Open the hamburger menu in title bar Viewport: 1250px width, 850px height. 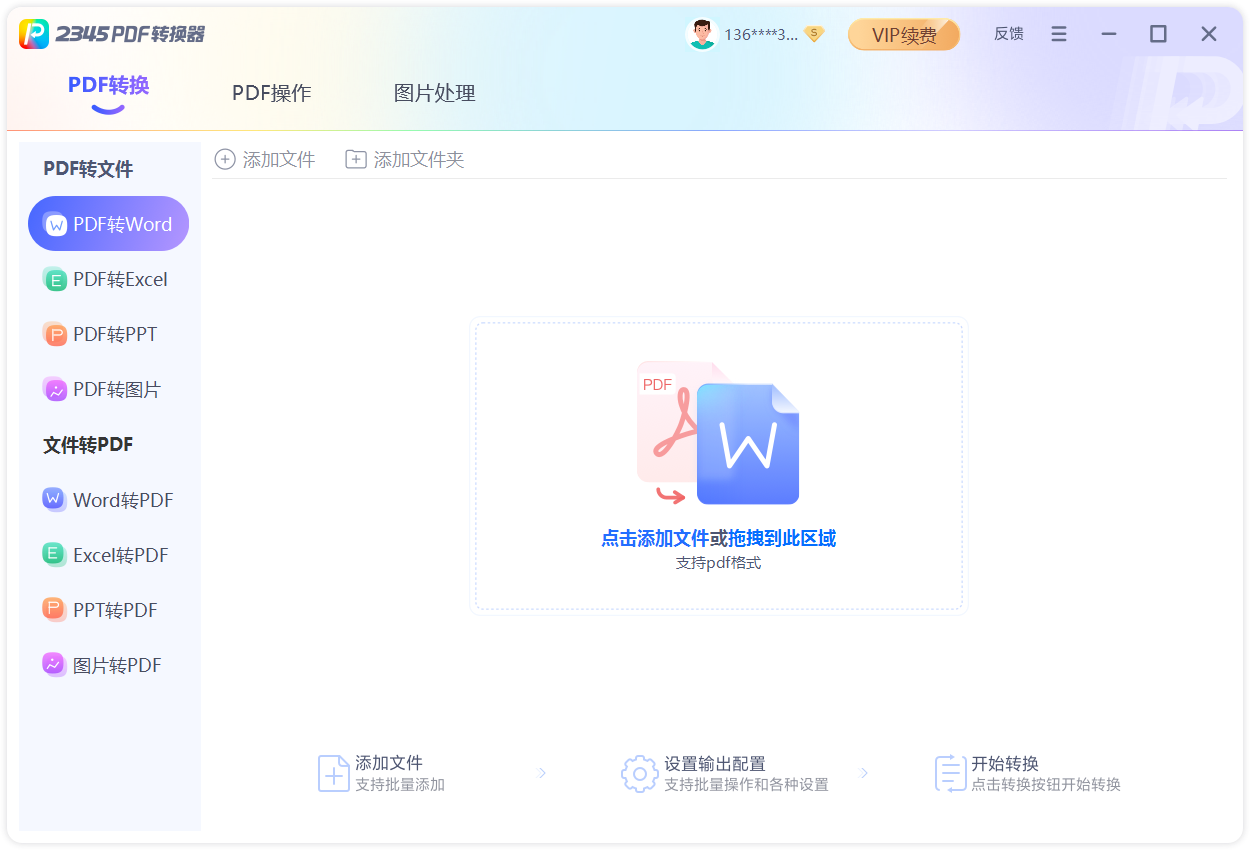pos(1059,34)
